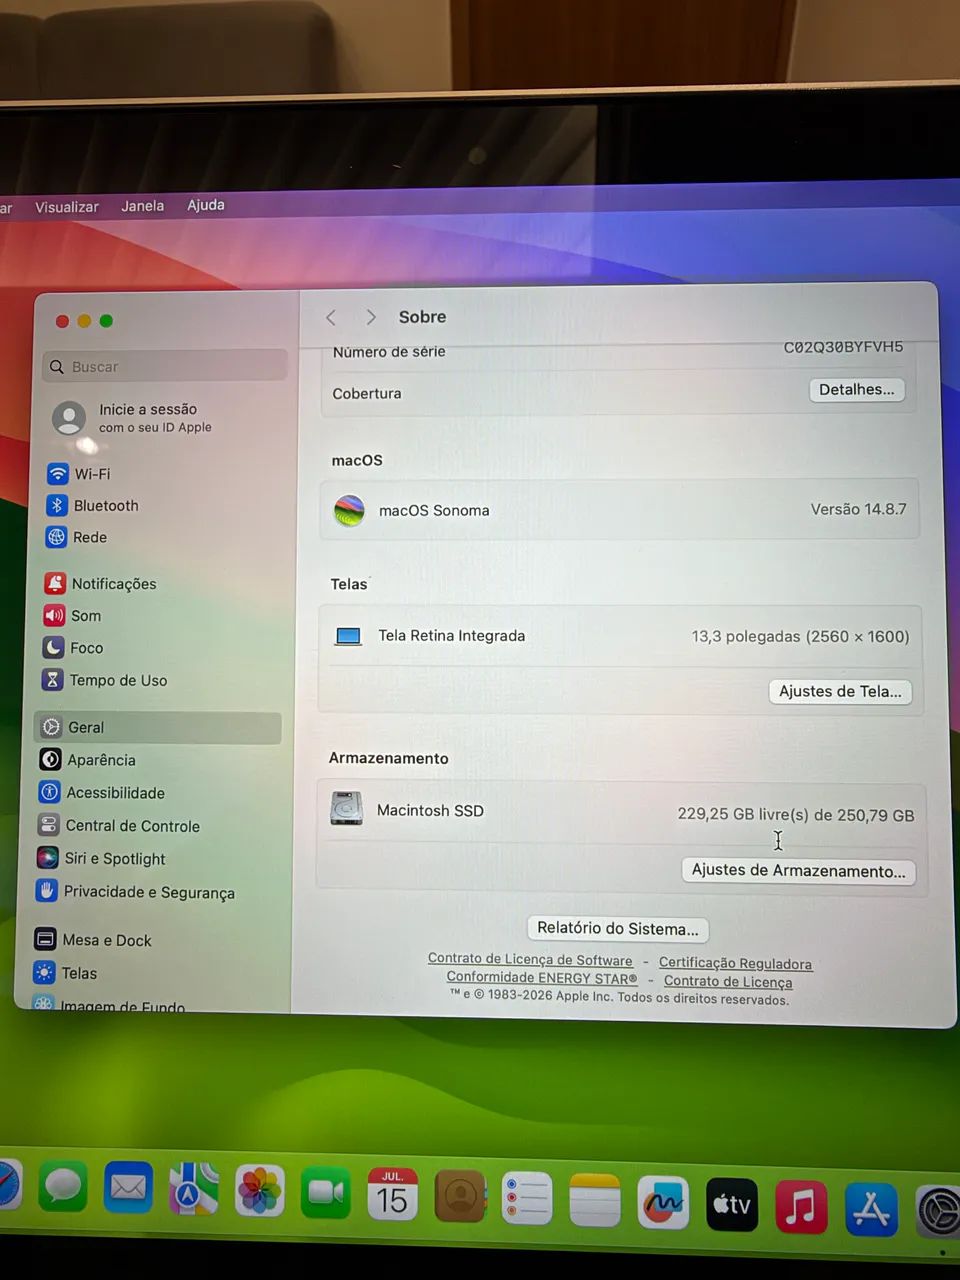Launch Mail from the Dock

[128, 1187]
